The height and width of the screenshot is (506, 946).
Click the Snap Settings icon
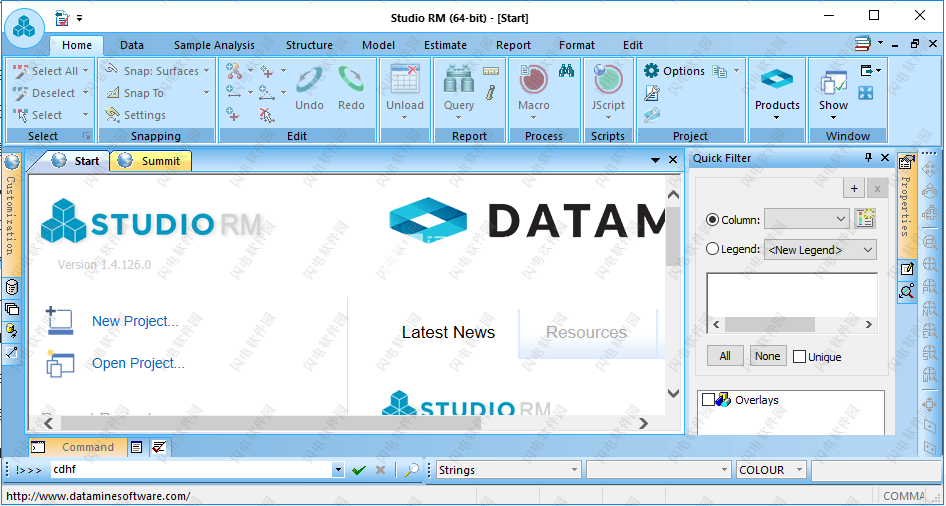(x=112, y=115)
